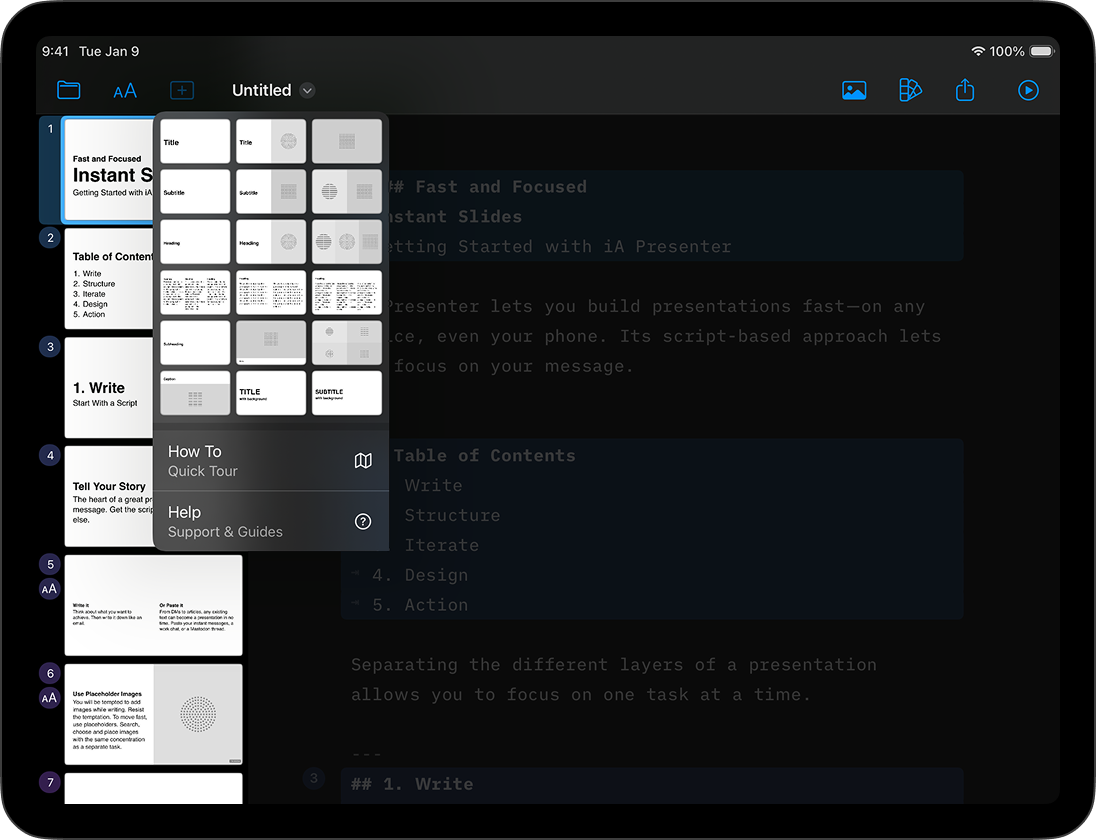The height and width of the screenshot is (840, 1096).
Task: Open the file browser folder icon
Action: coord(68,90)
